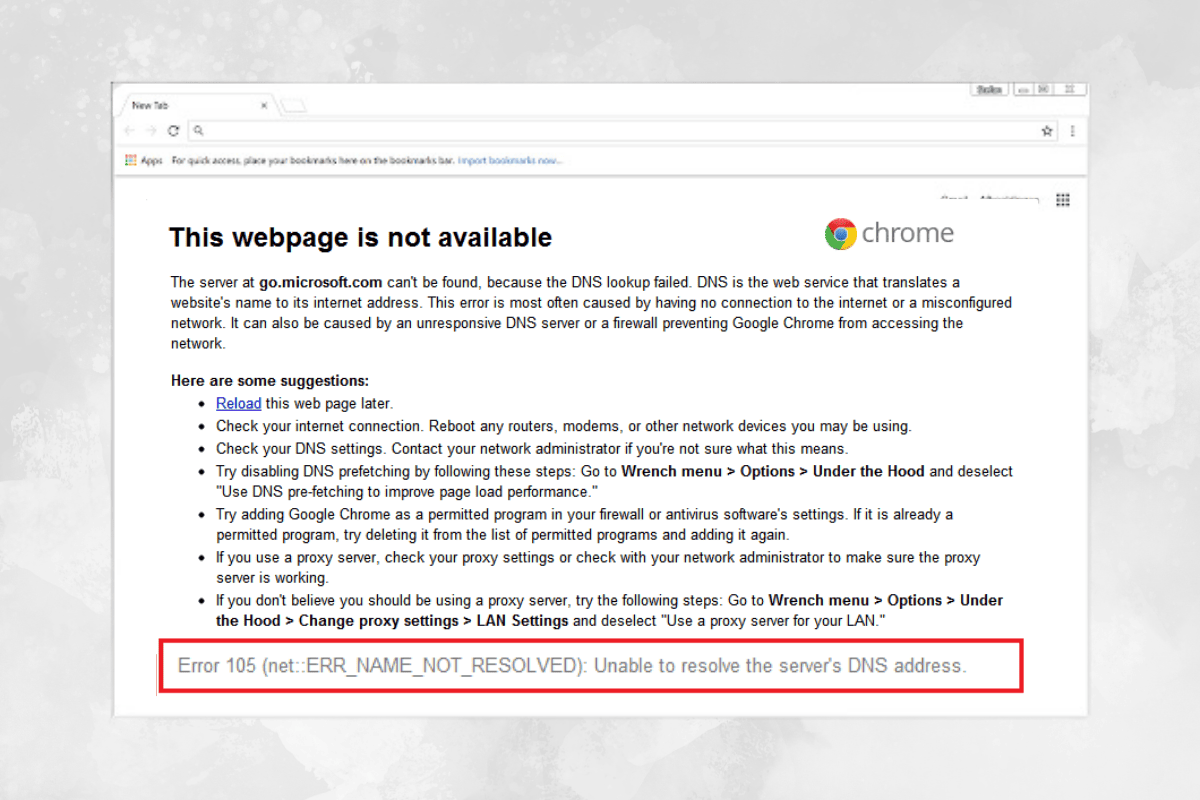This screenshot has height=800, width=1200.
Task: Click 'Wrench menu > Options > Under the Hood' text
Action: 773,471
